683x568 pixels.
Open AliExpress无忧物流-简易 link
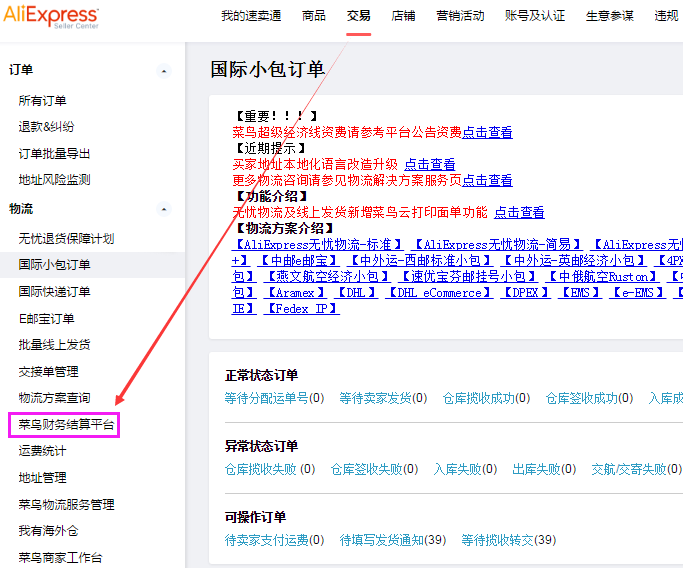[497, 244]
